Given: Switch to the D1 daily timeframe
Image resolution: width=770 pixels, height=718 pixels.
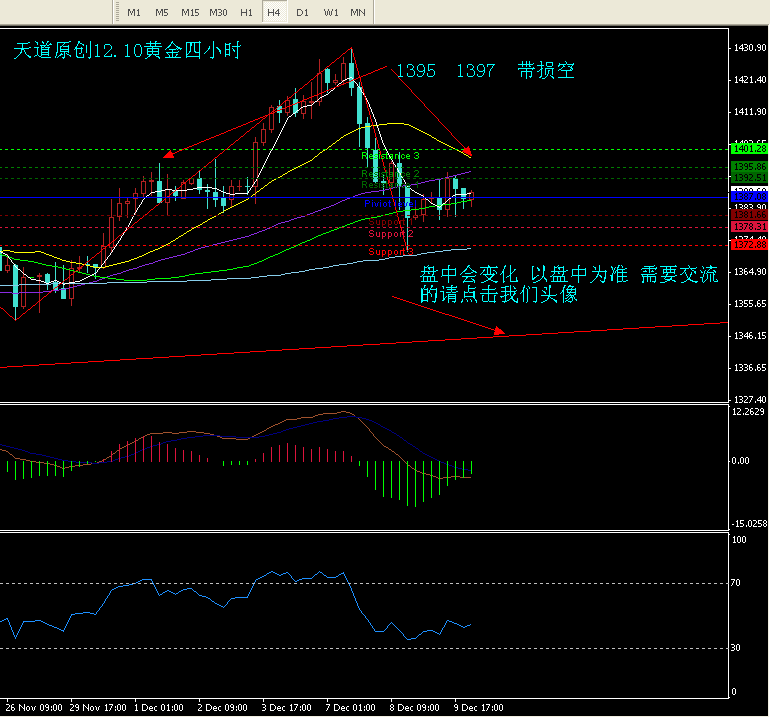Looking at the screenshot, I should click(301, 11).
